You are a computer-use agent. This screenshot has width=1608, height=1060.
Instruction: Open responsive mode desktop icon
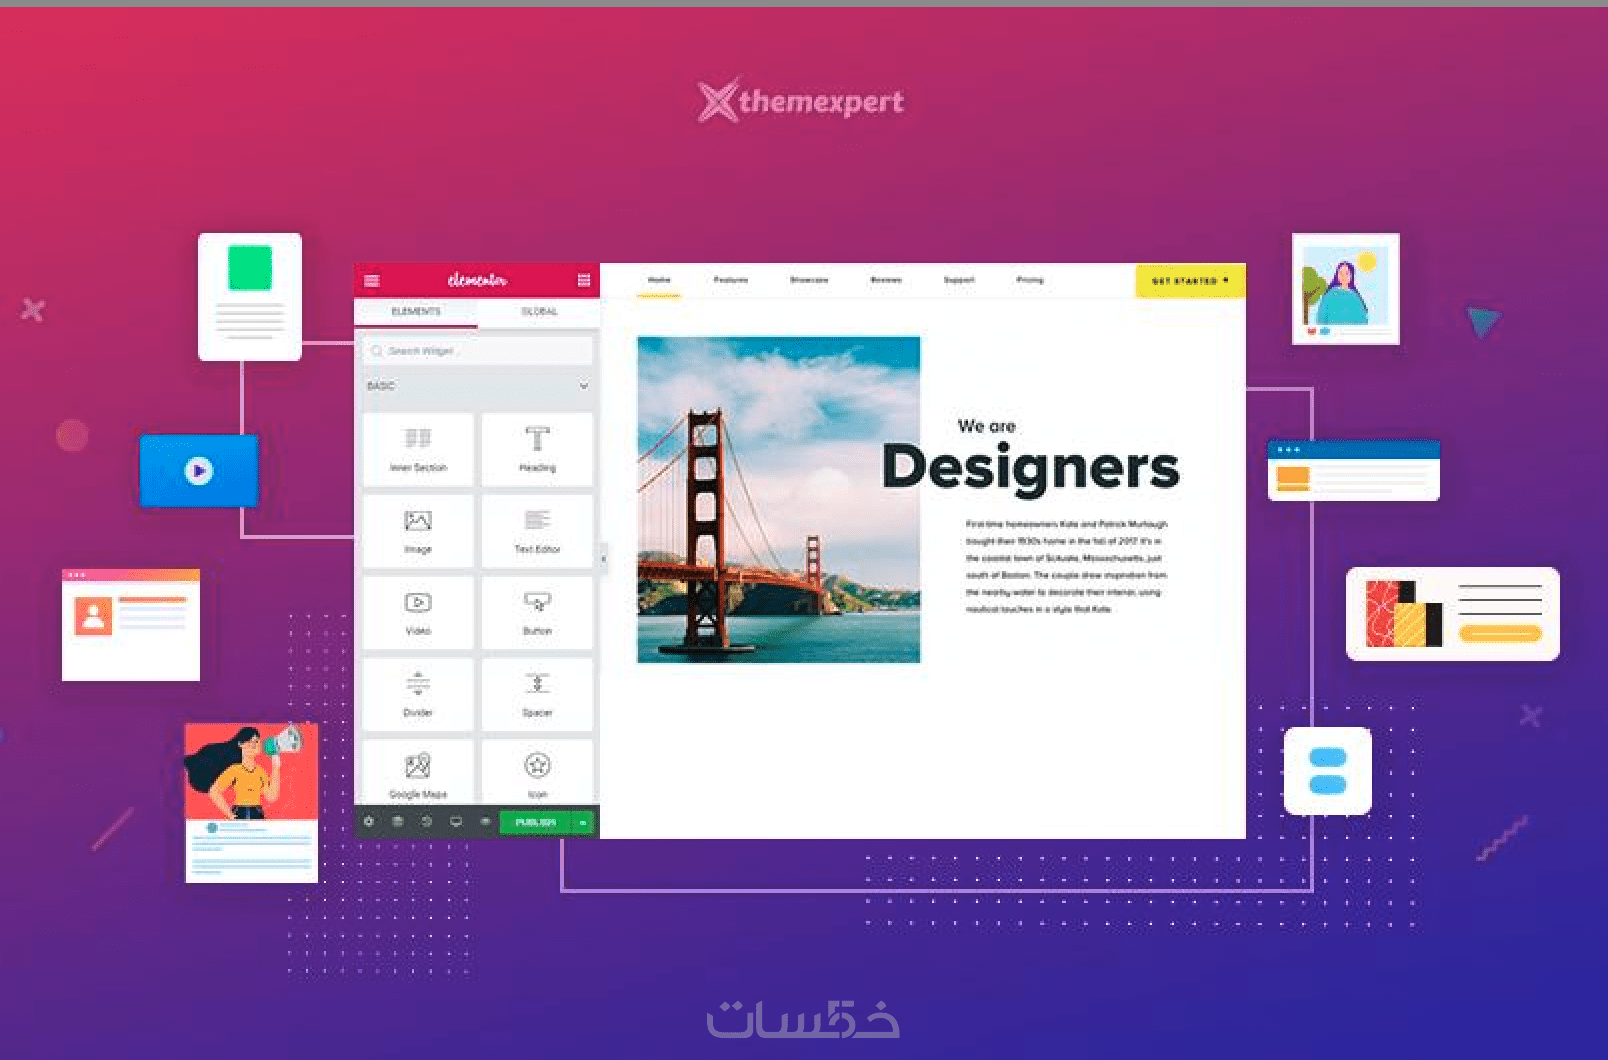tap(456, 822)
